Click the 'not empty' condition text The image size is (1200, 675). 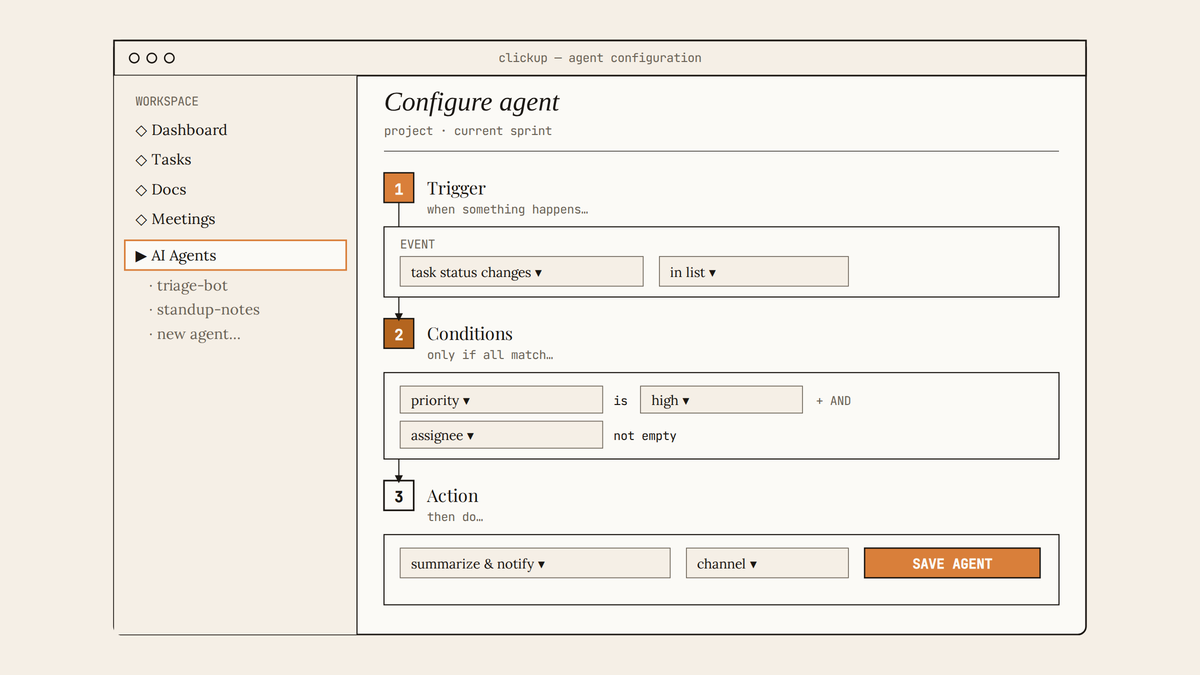tap(645, 436)
